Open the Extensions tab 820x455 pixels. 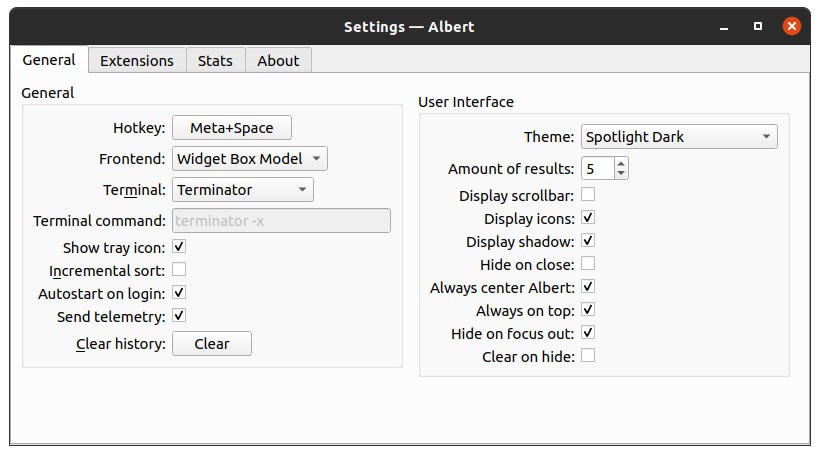coord(137,61)
